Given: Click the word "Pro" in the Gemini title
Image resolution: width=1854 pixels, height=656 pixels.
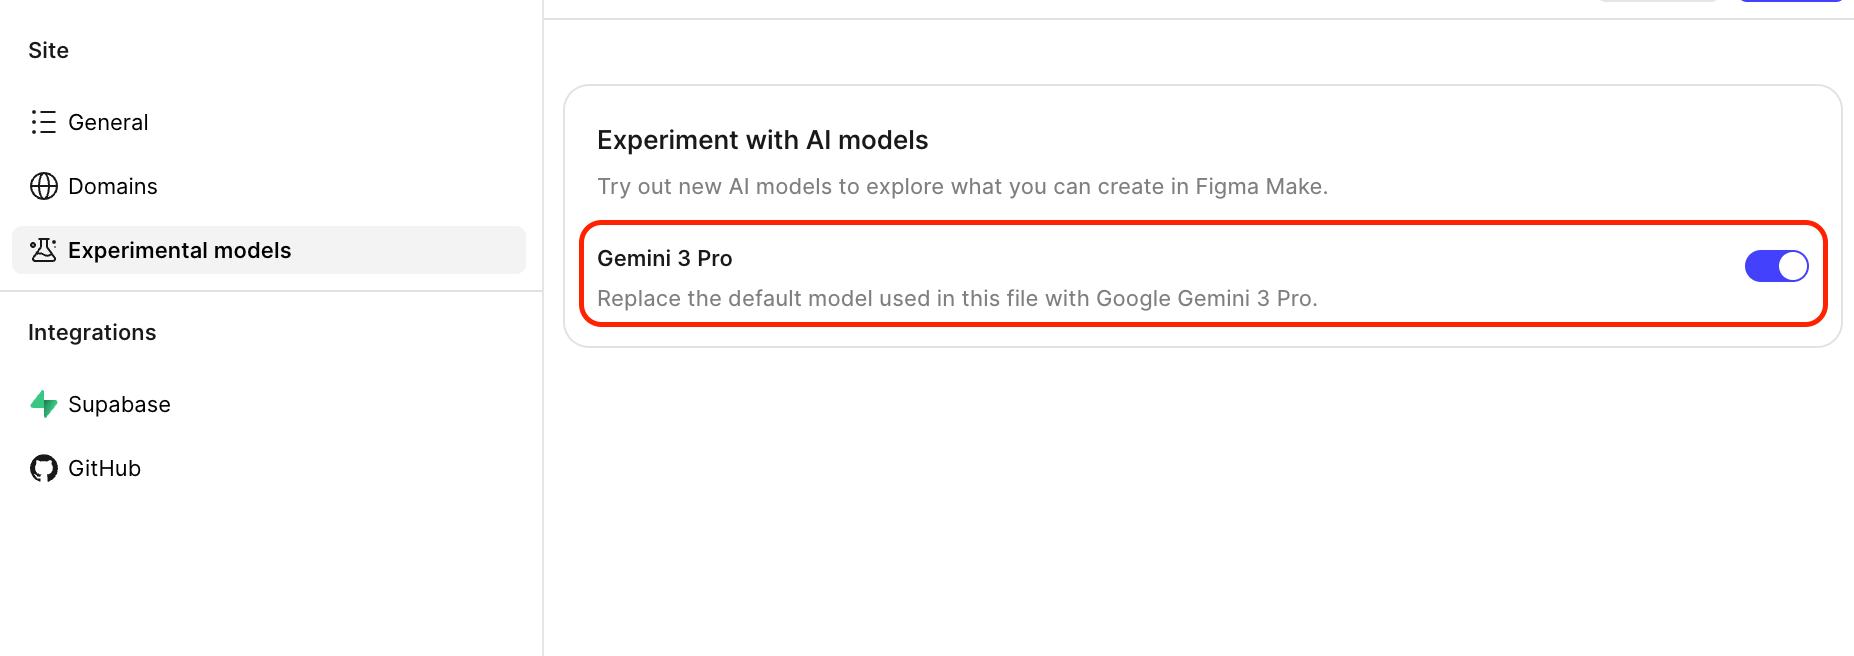Looking at the screenshot, I should pos(715,258).
